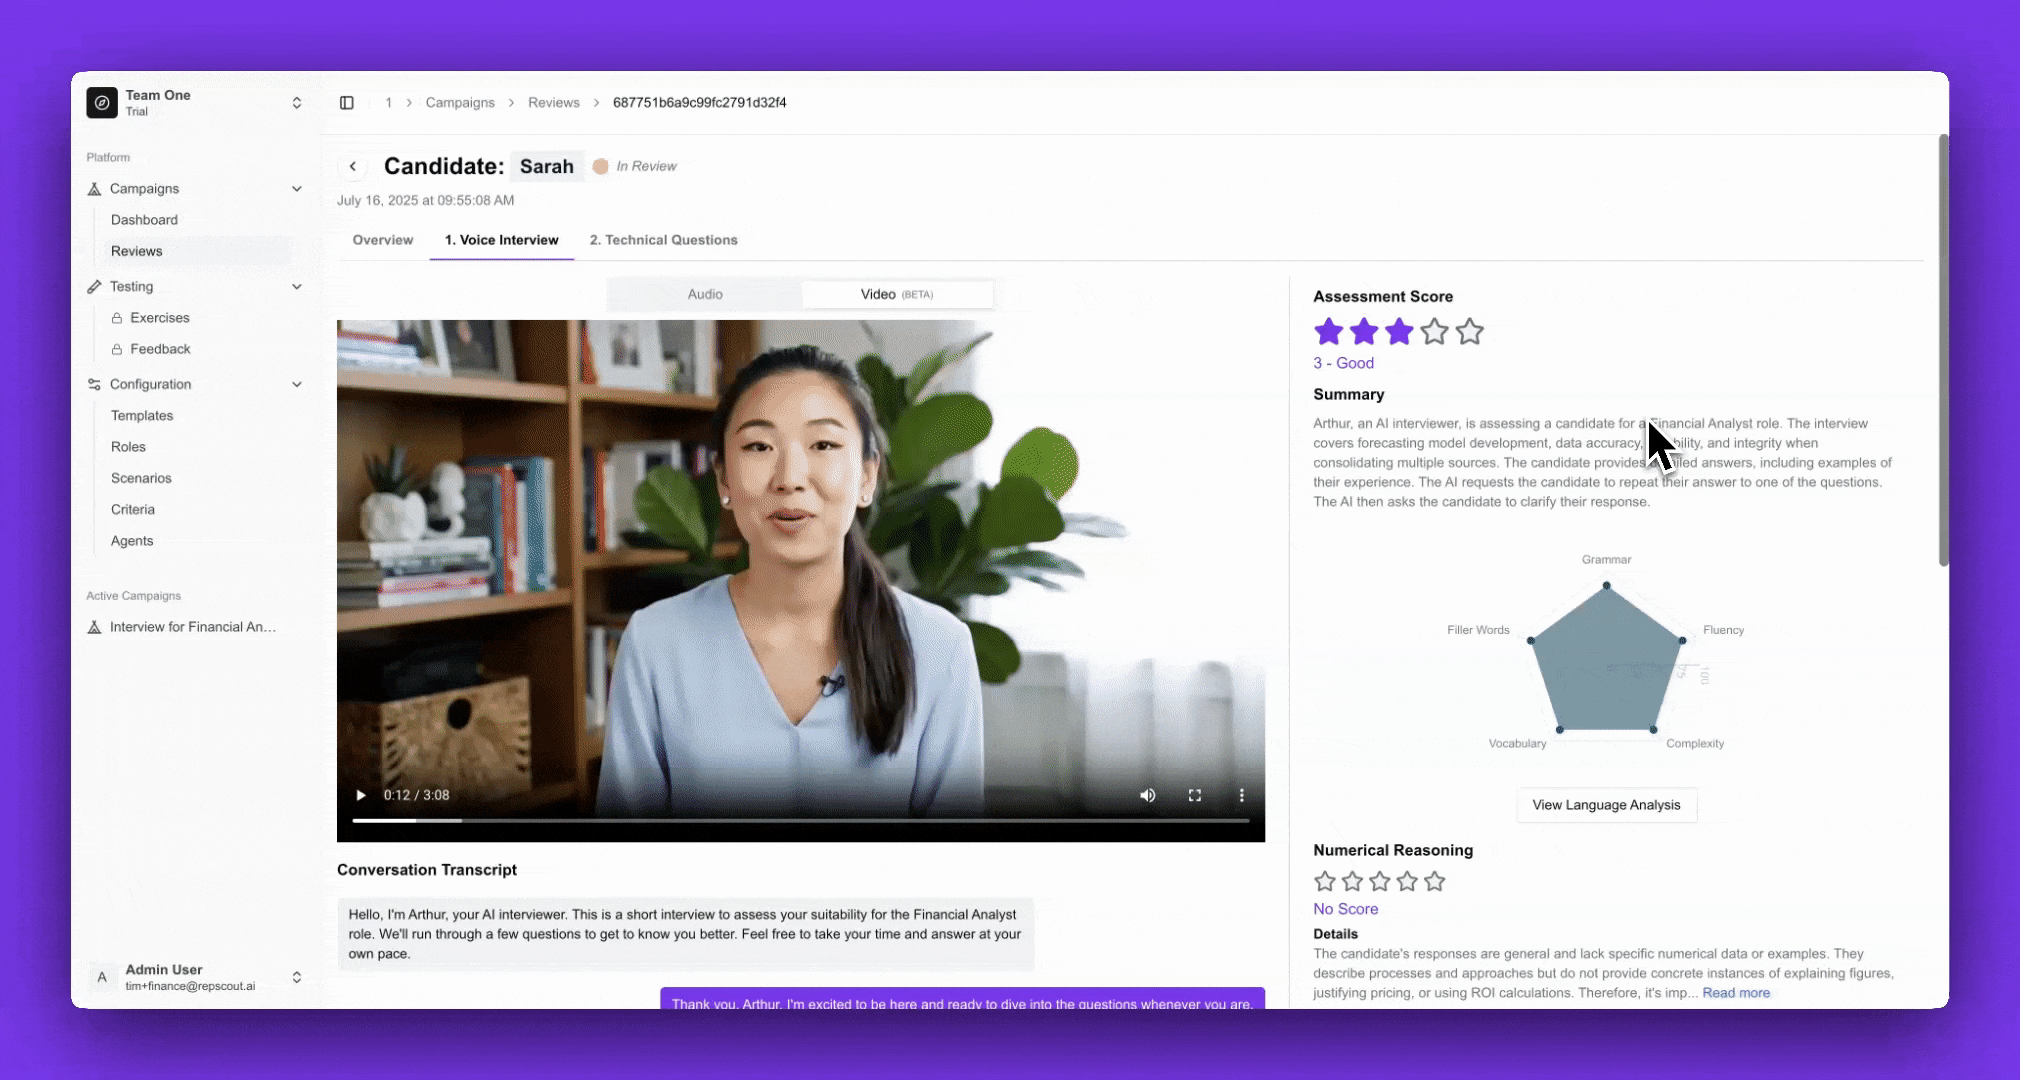This screenshot has height=1080, width=2020.
Task: Open Dashboard in the sidebar
Action: [144, 220]
